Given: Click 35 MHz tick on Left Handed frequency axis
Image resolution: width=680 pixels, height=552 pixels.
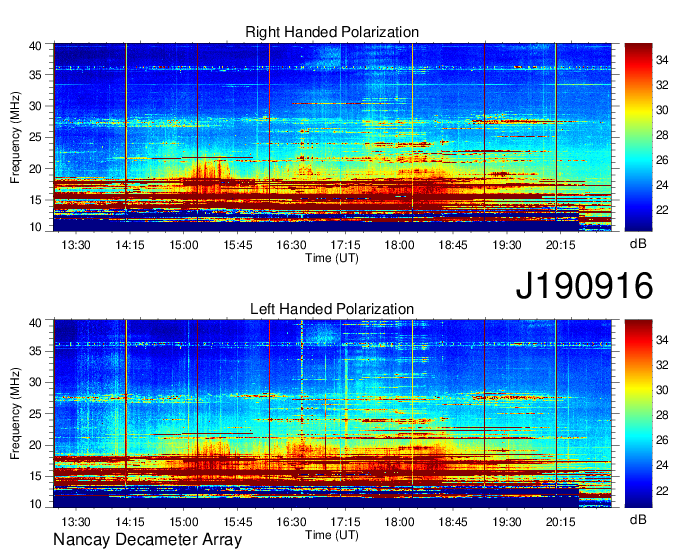Looking at the screenshot, I should tap(35, 351).
